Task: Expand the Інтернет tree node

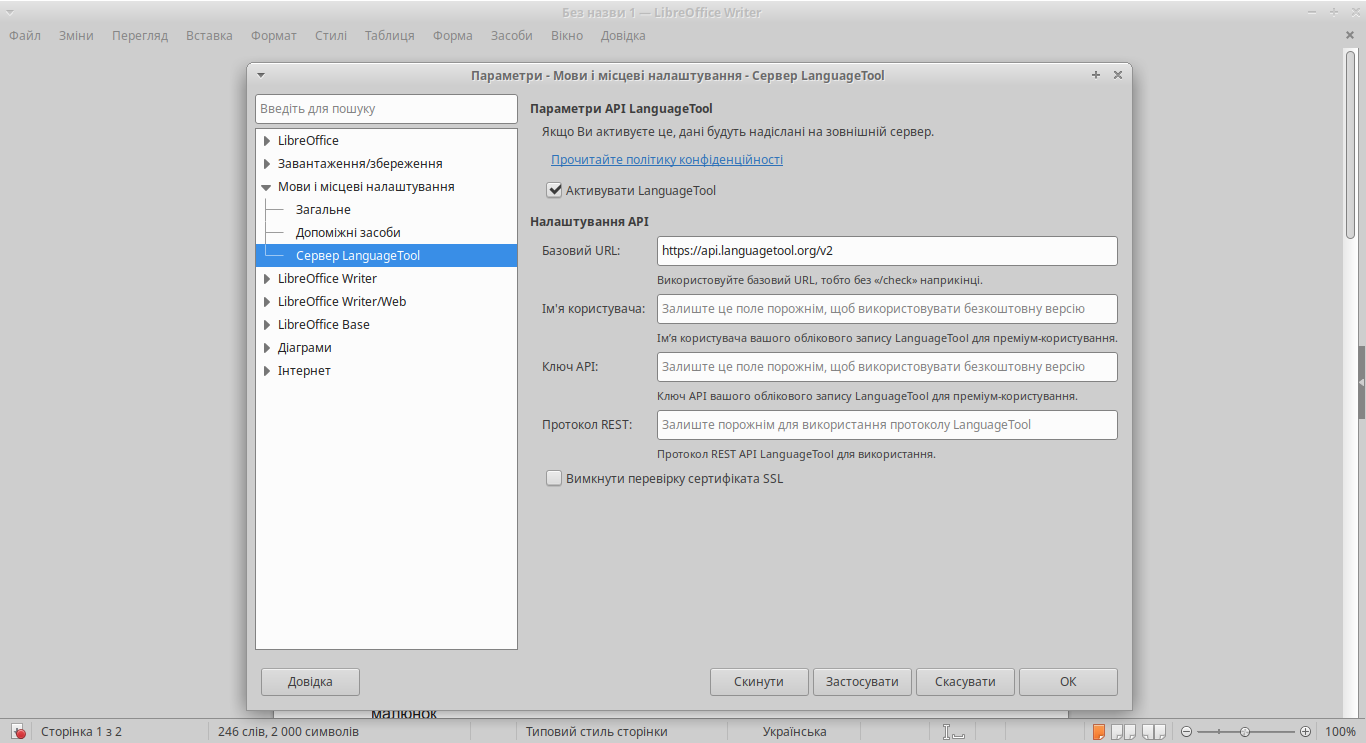Action: [267, 371]
